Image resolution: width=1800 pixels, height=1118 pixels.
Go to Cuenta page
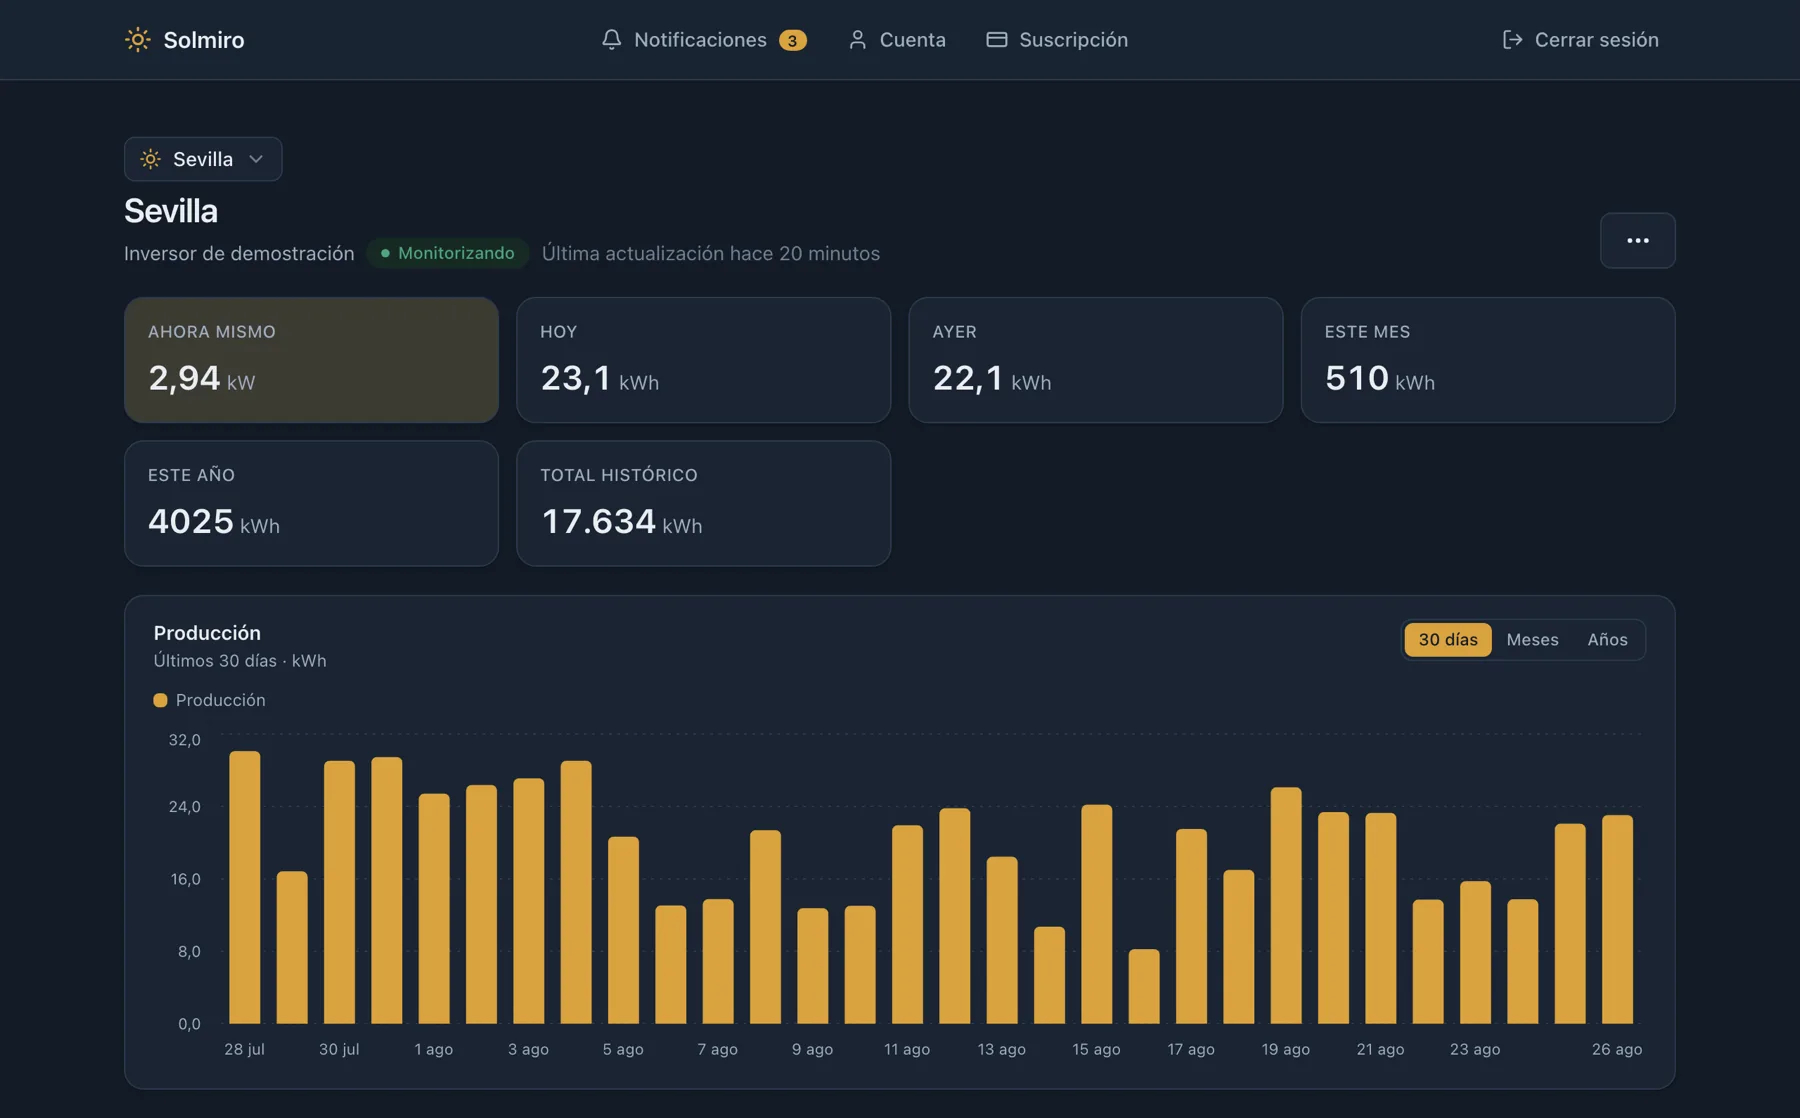tap(896, 40)
